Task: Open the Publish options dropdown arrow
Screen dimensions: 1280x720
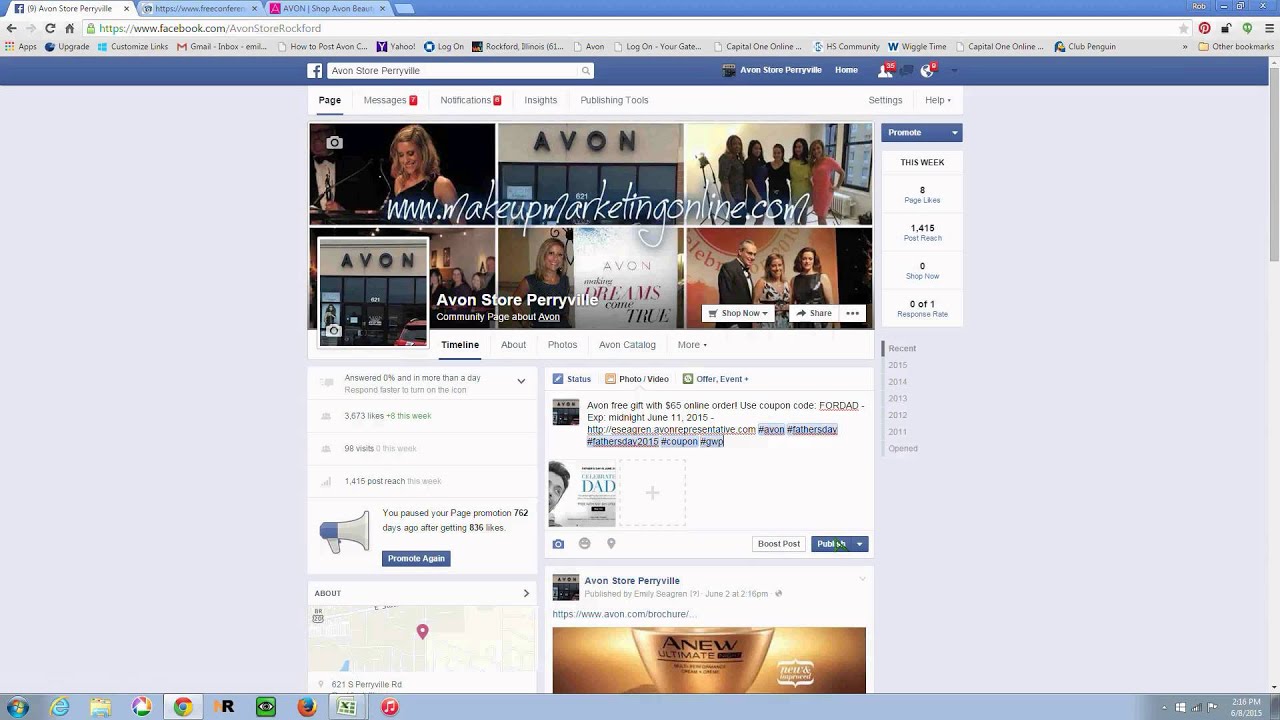Action: point(859,544)
